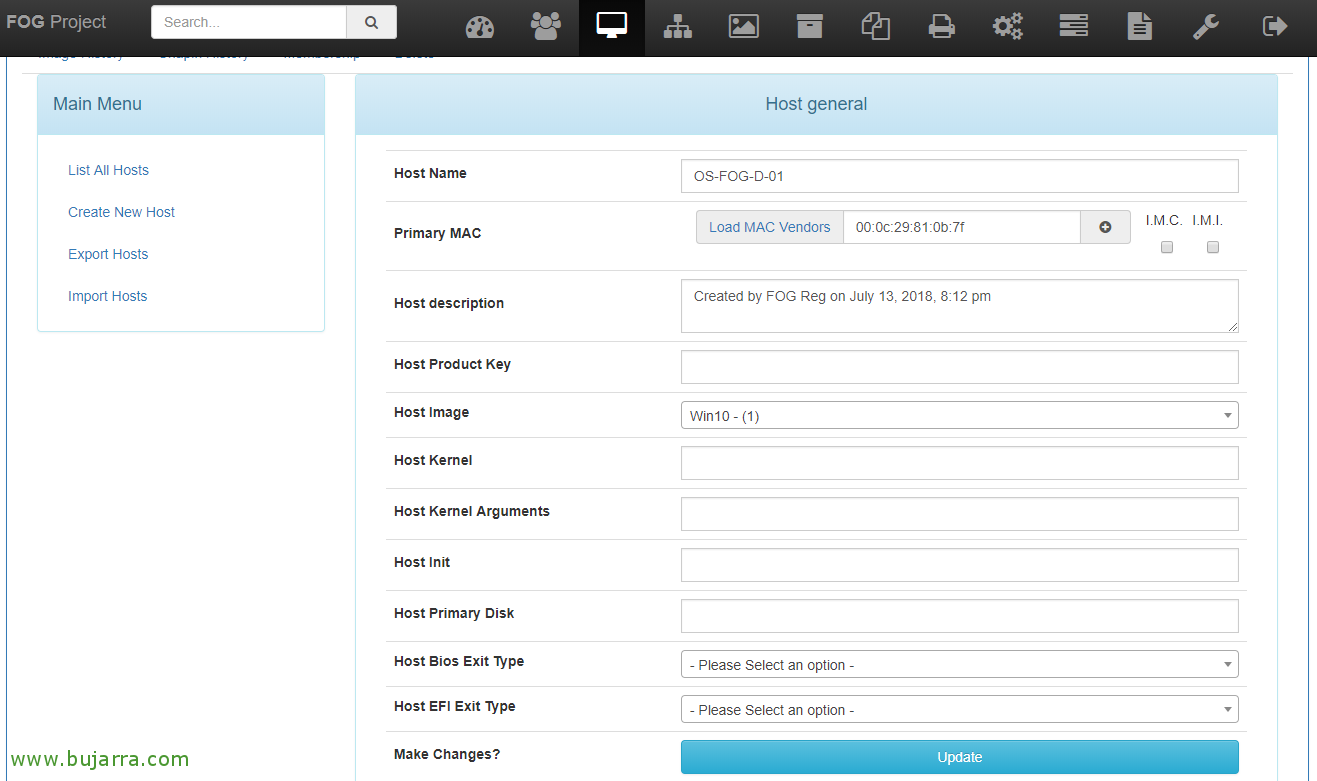Click the Host Product Key field
This screenshot has height=781, width=1317.
[x=960, y=367]
